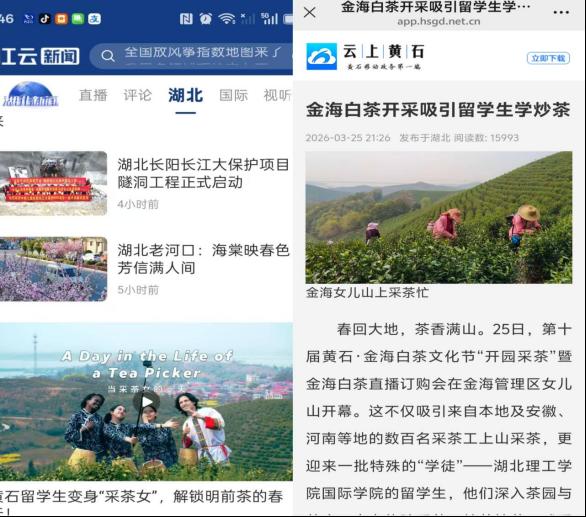Tap the alarm clock status icon
The image size is (586, 517).
206,18
